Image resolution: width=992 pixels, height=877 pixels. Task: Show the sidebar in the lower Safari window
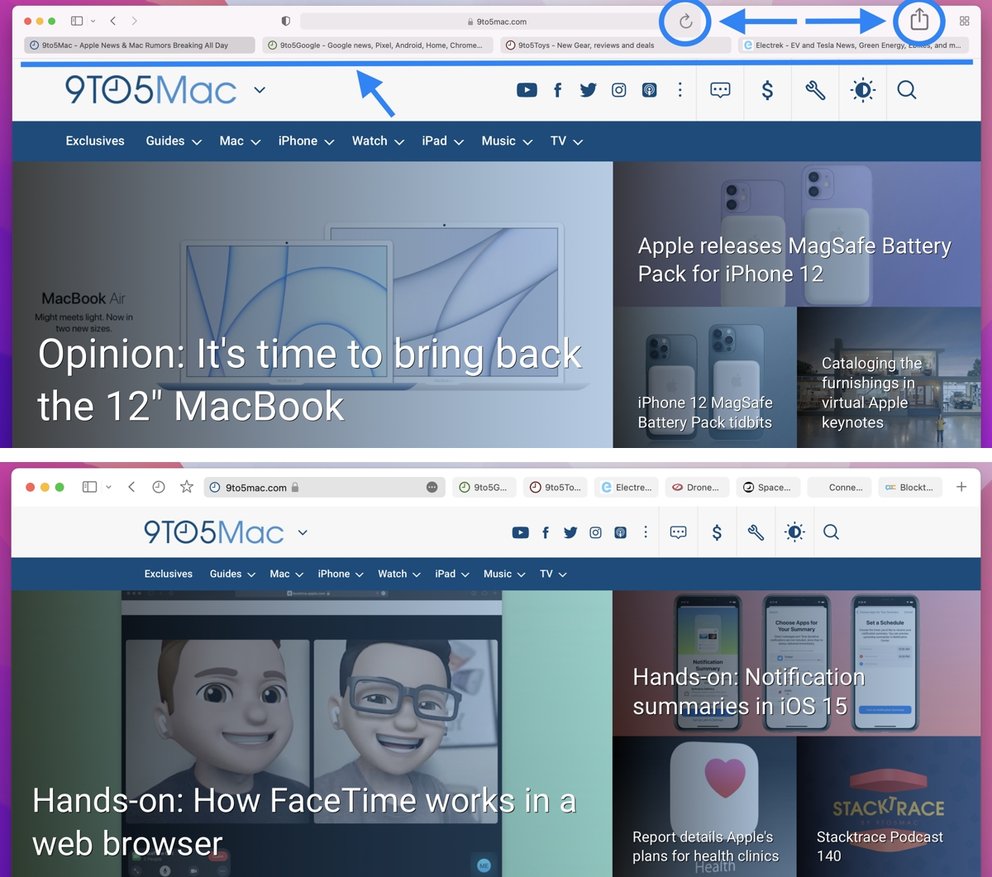tap(89, 487)
